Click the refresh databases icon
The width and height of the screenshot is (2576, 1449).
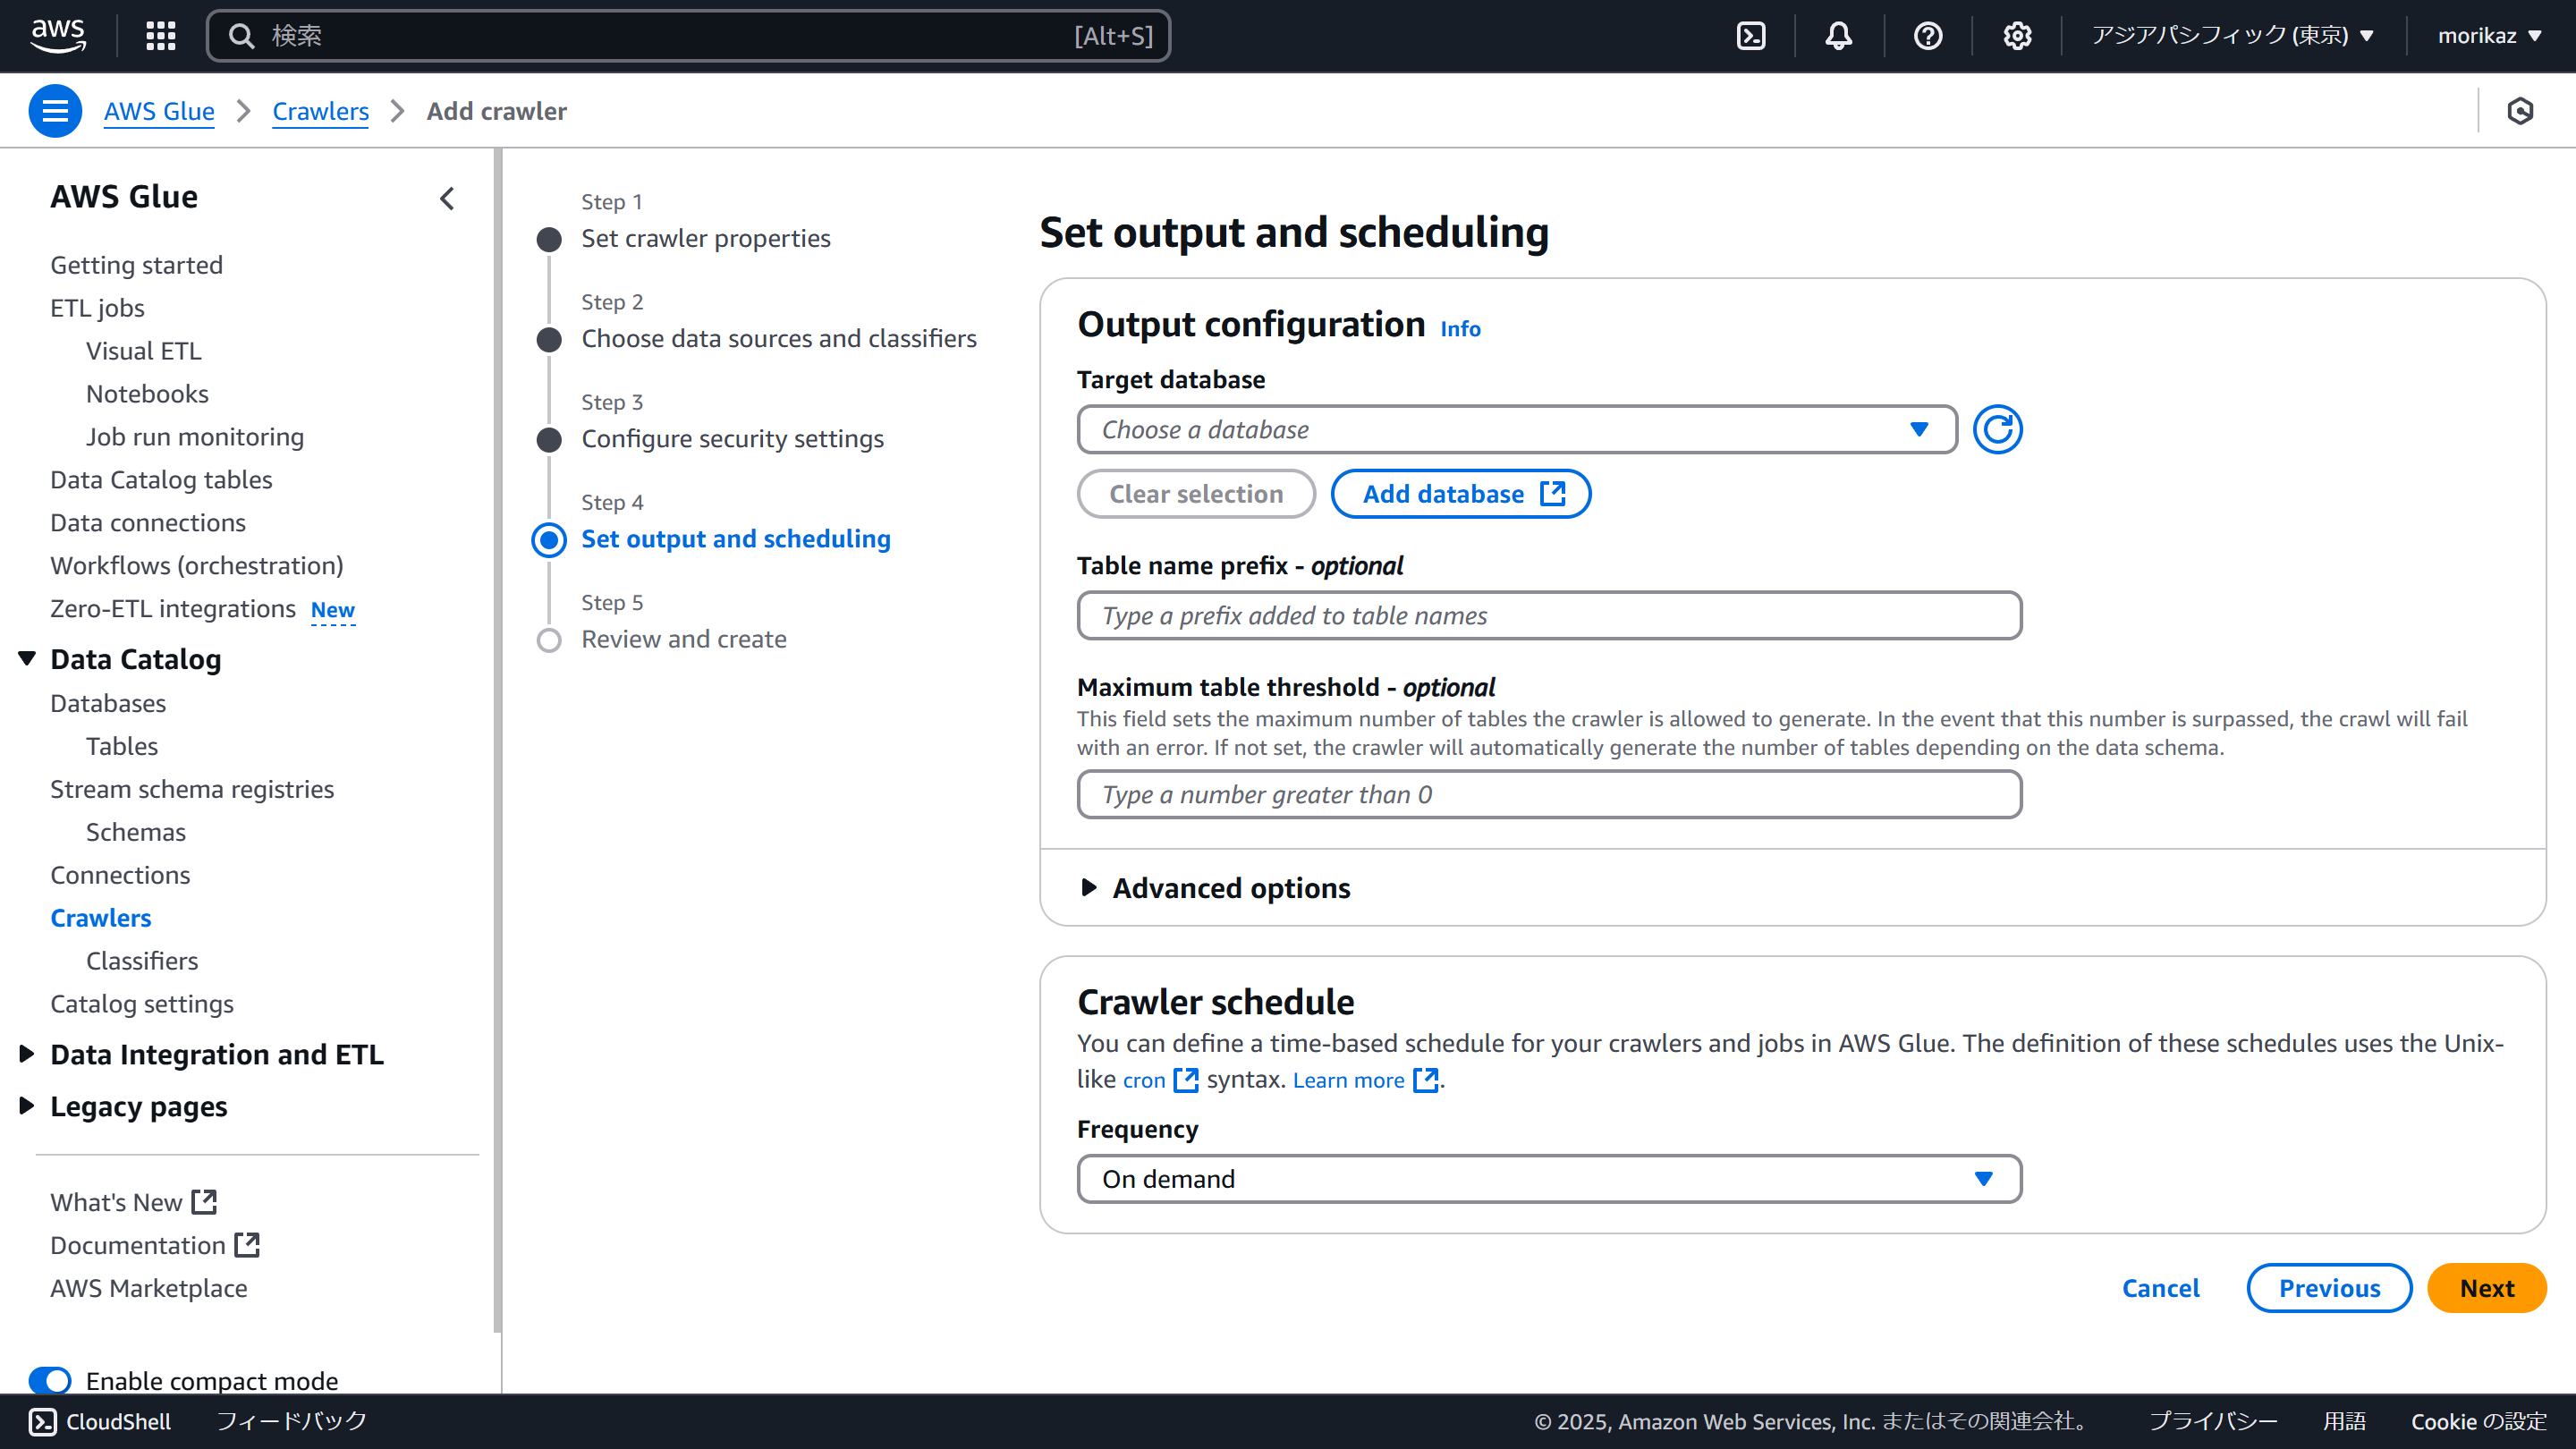coord(1997,430)
